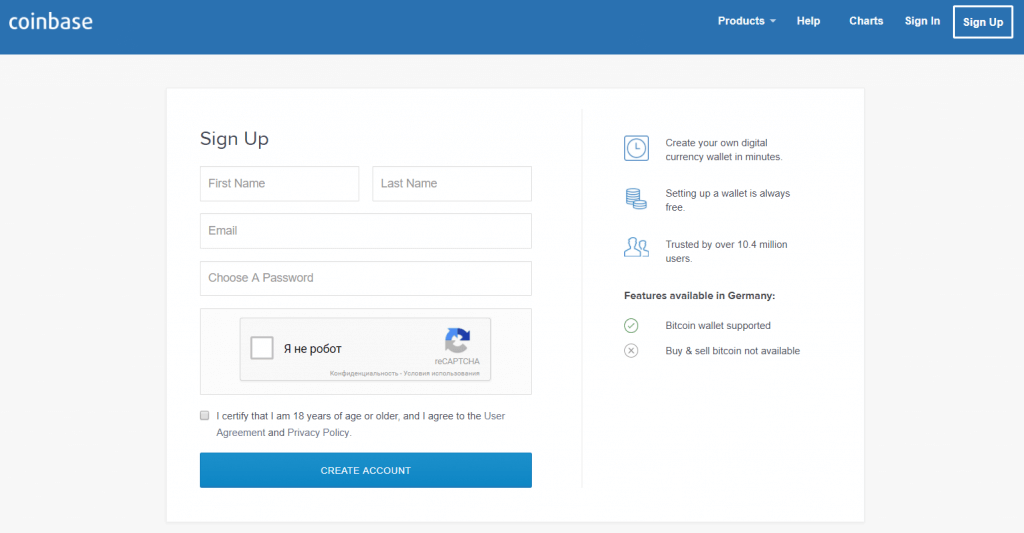Click the CREATE ACCOUNT button

366,470
